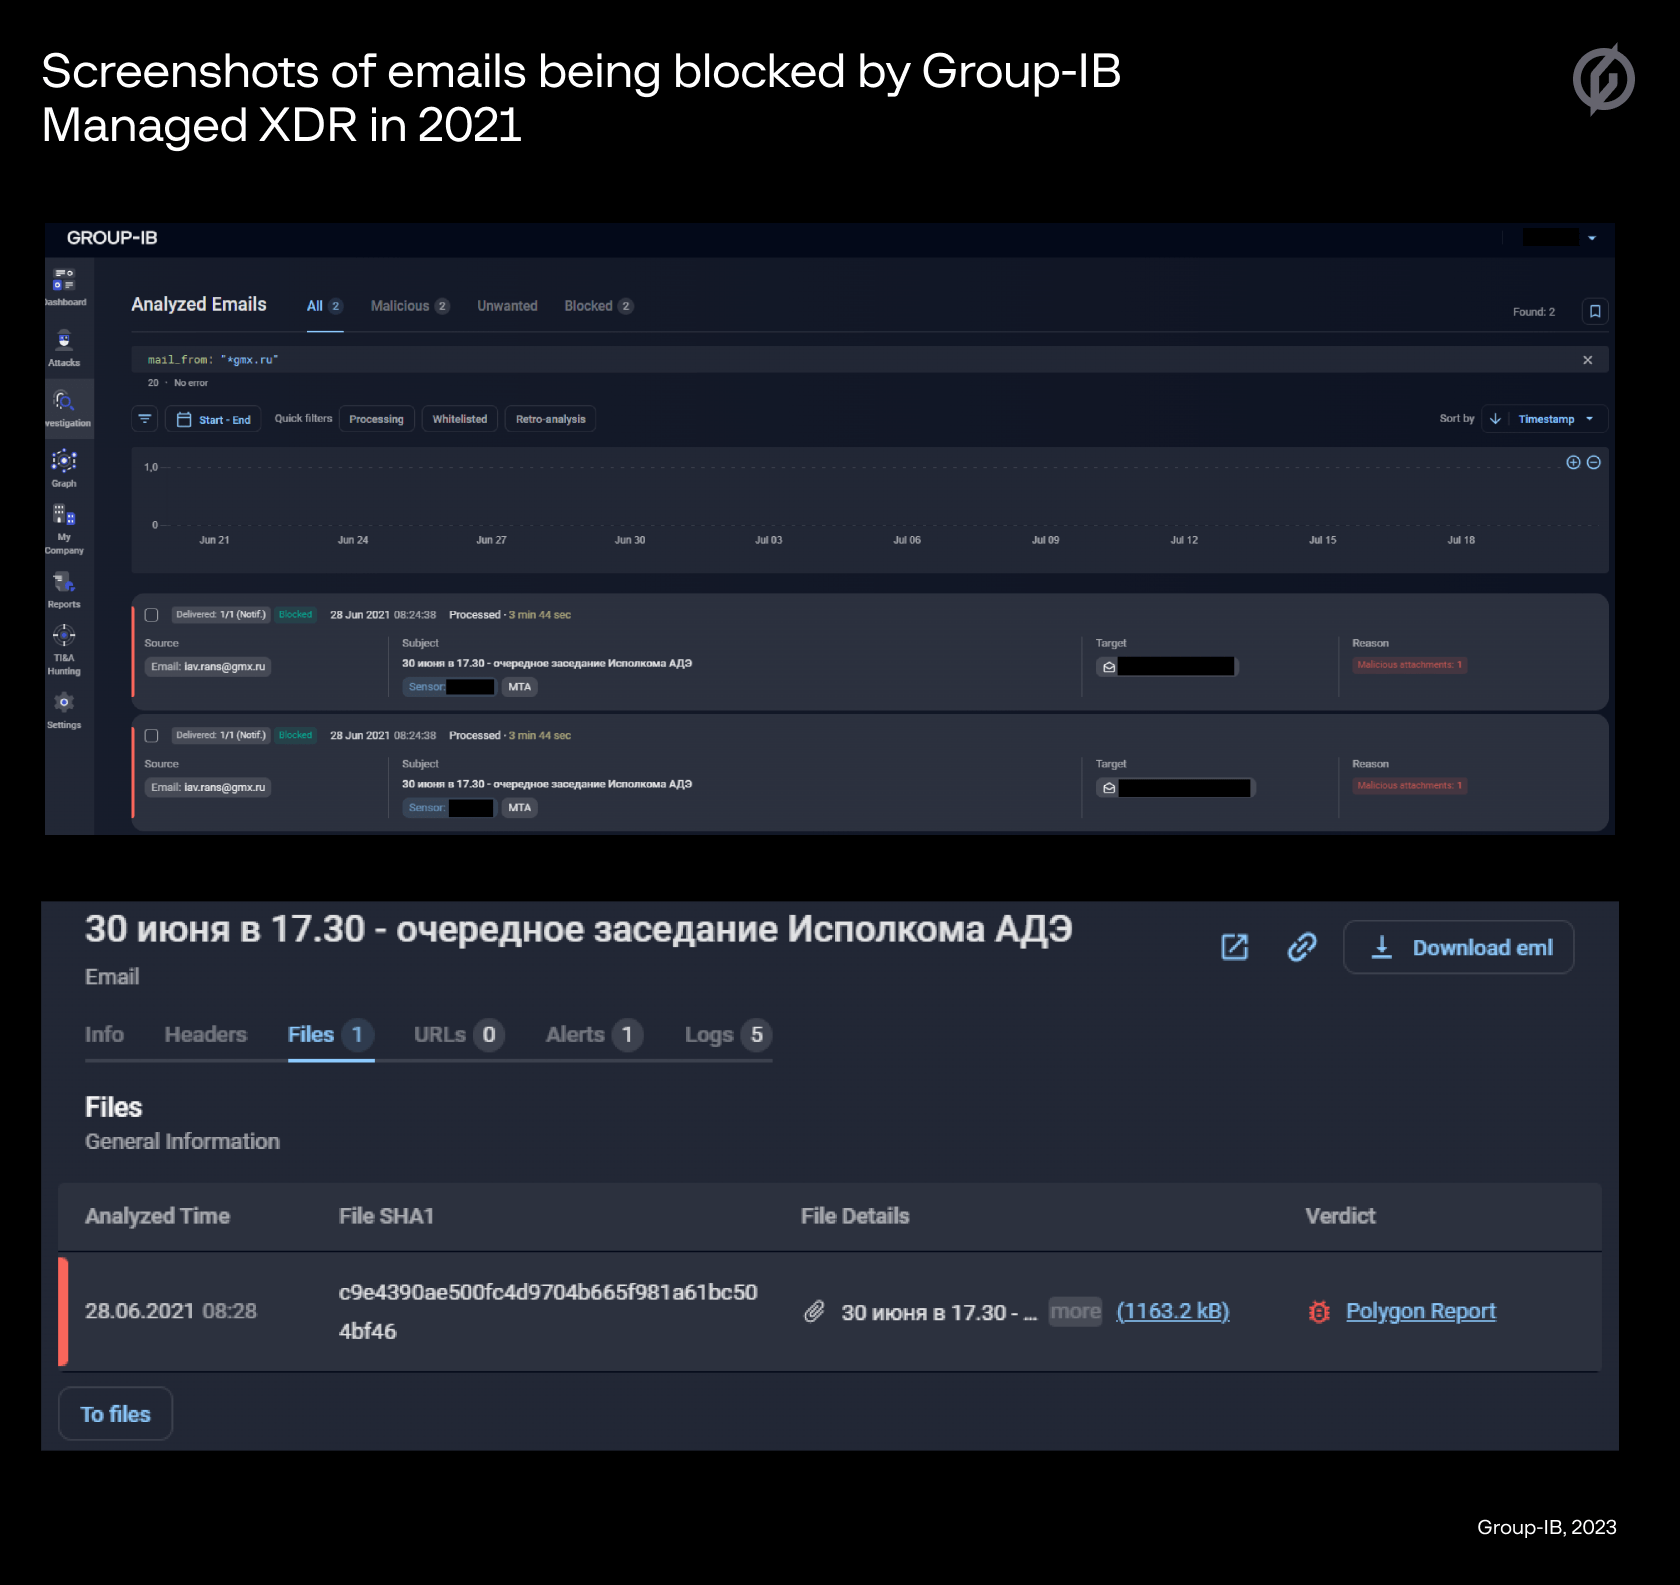This screenshot has height=1585, width=1680.
Task: Switch to the Headers tab of the email
Action: [x=205, y=1035]
